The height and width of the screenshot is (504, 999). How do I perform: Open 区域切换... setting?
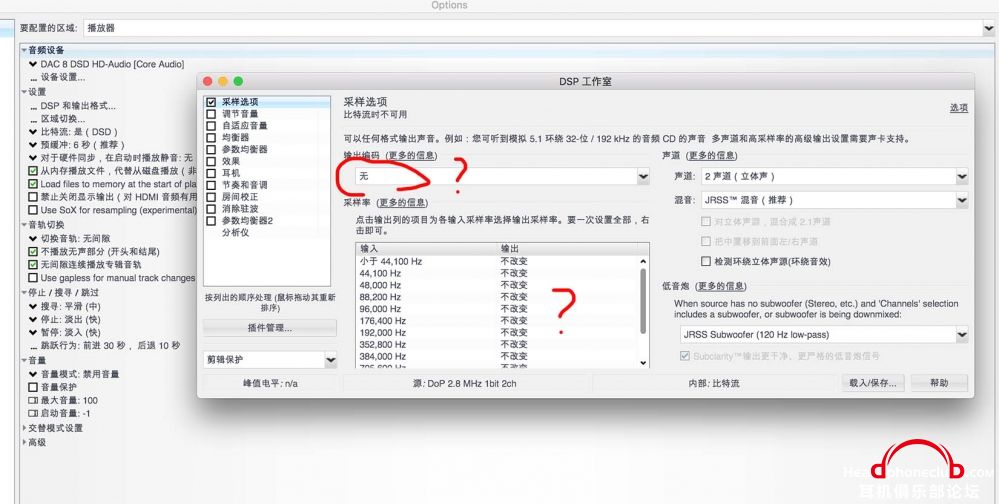click(57, 119)
